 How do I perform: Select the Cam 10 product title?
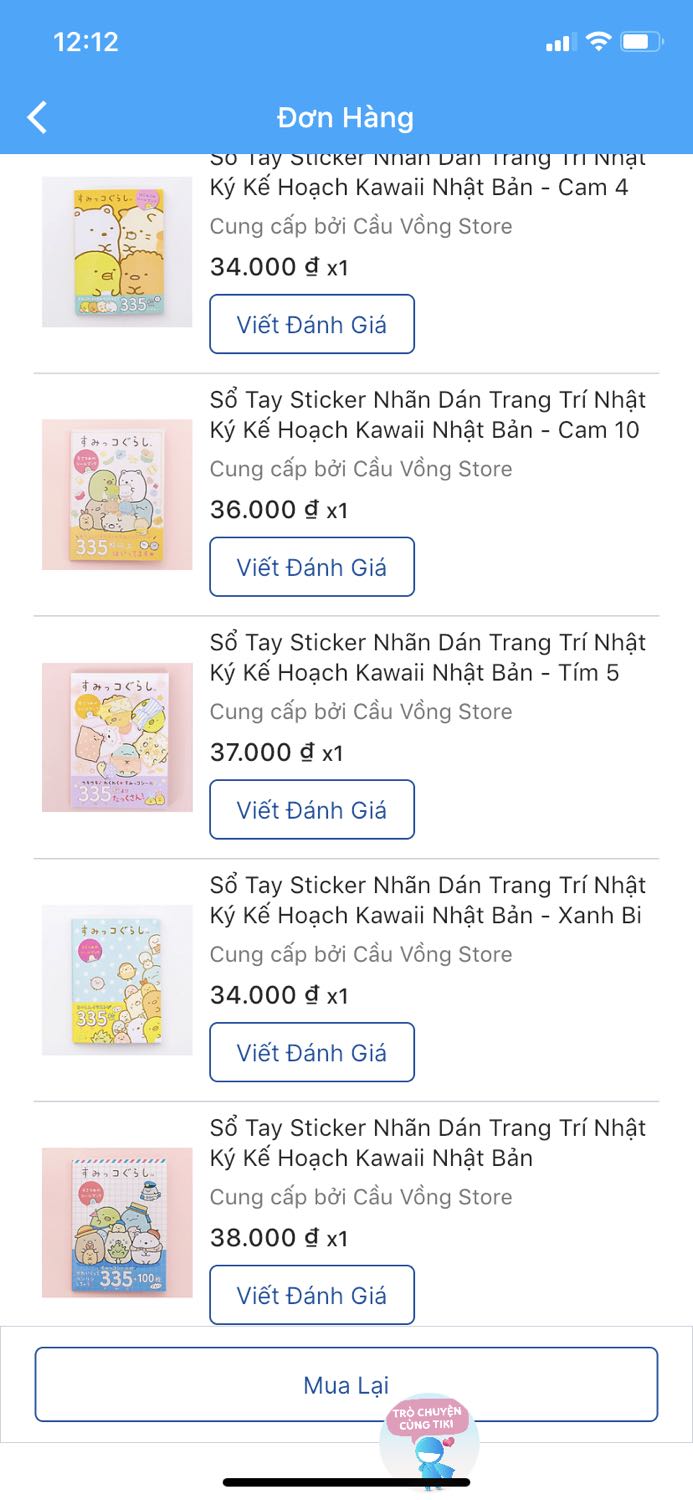click(424, 414)
